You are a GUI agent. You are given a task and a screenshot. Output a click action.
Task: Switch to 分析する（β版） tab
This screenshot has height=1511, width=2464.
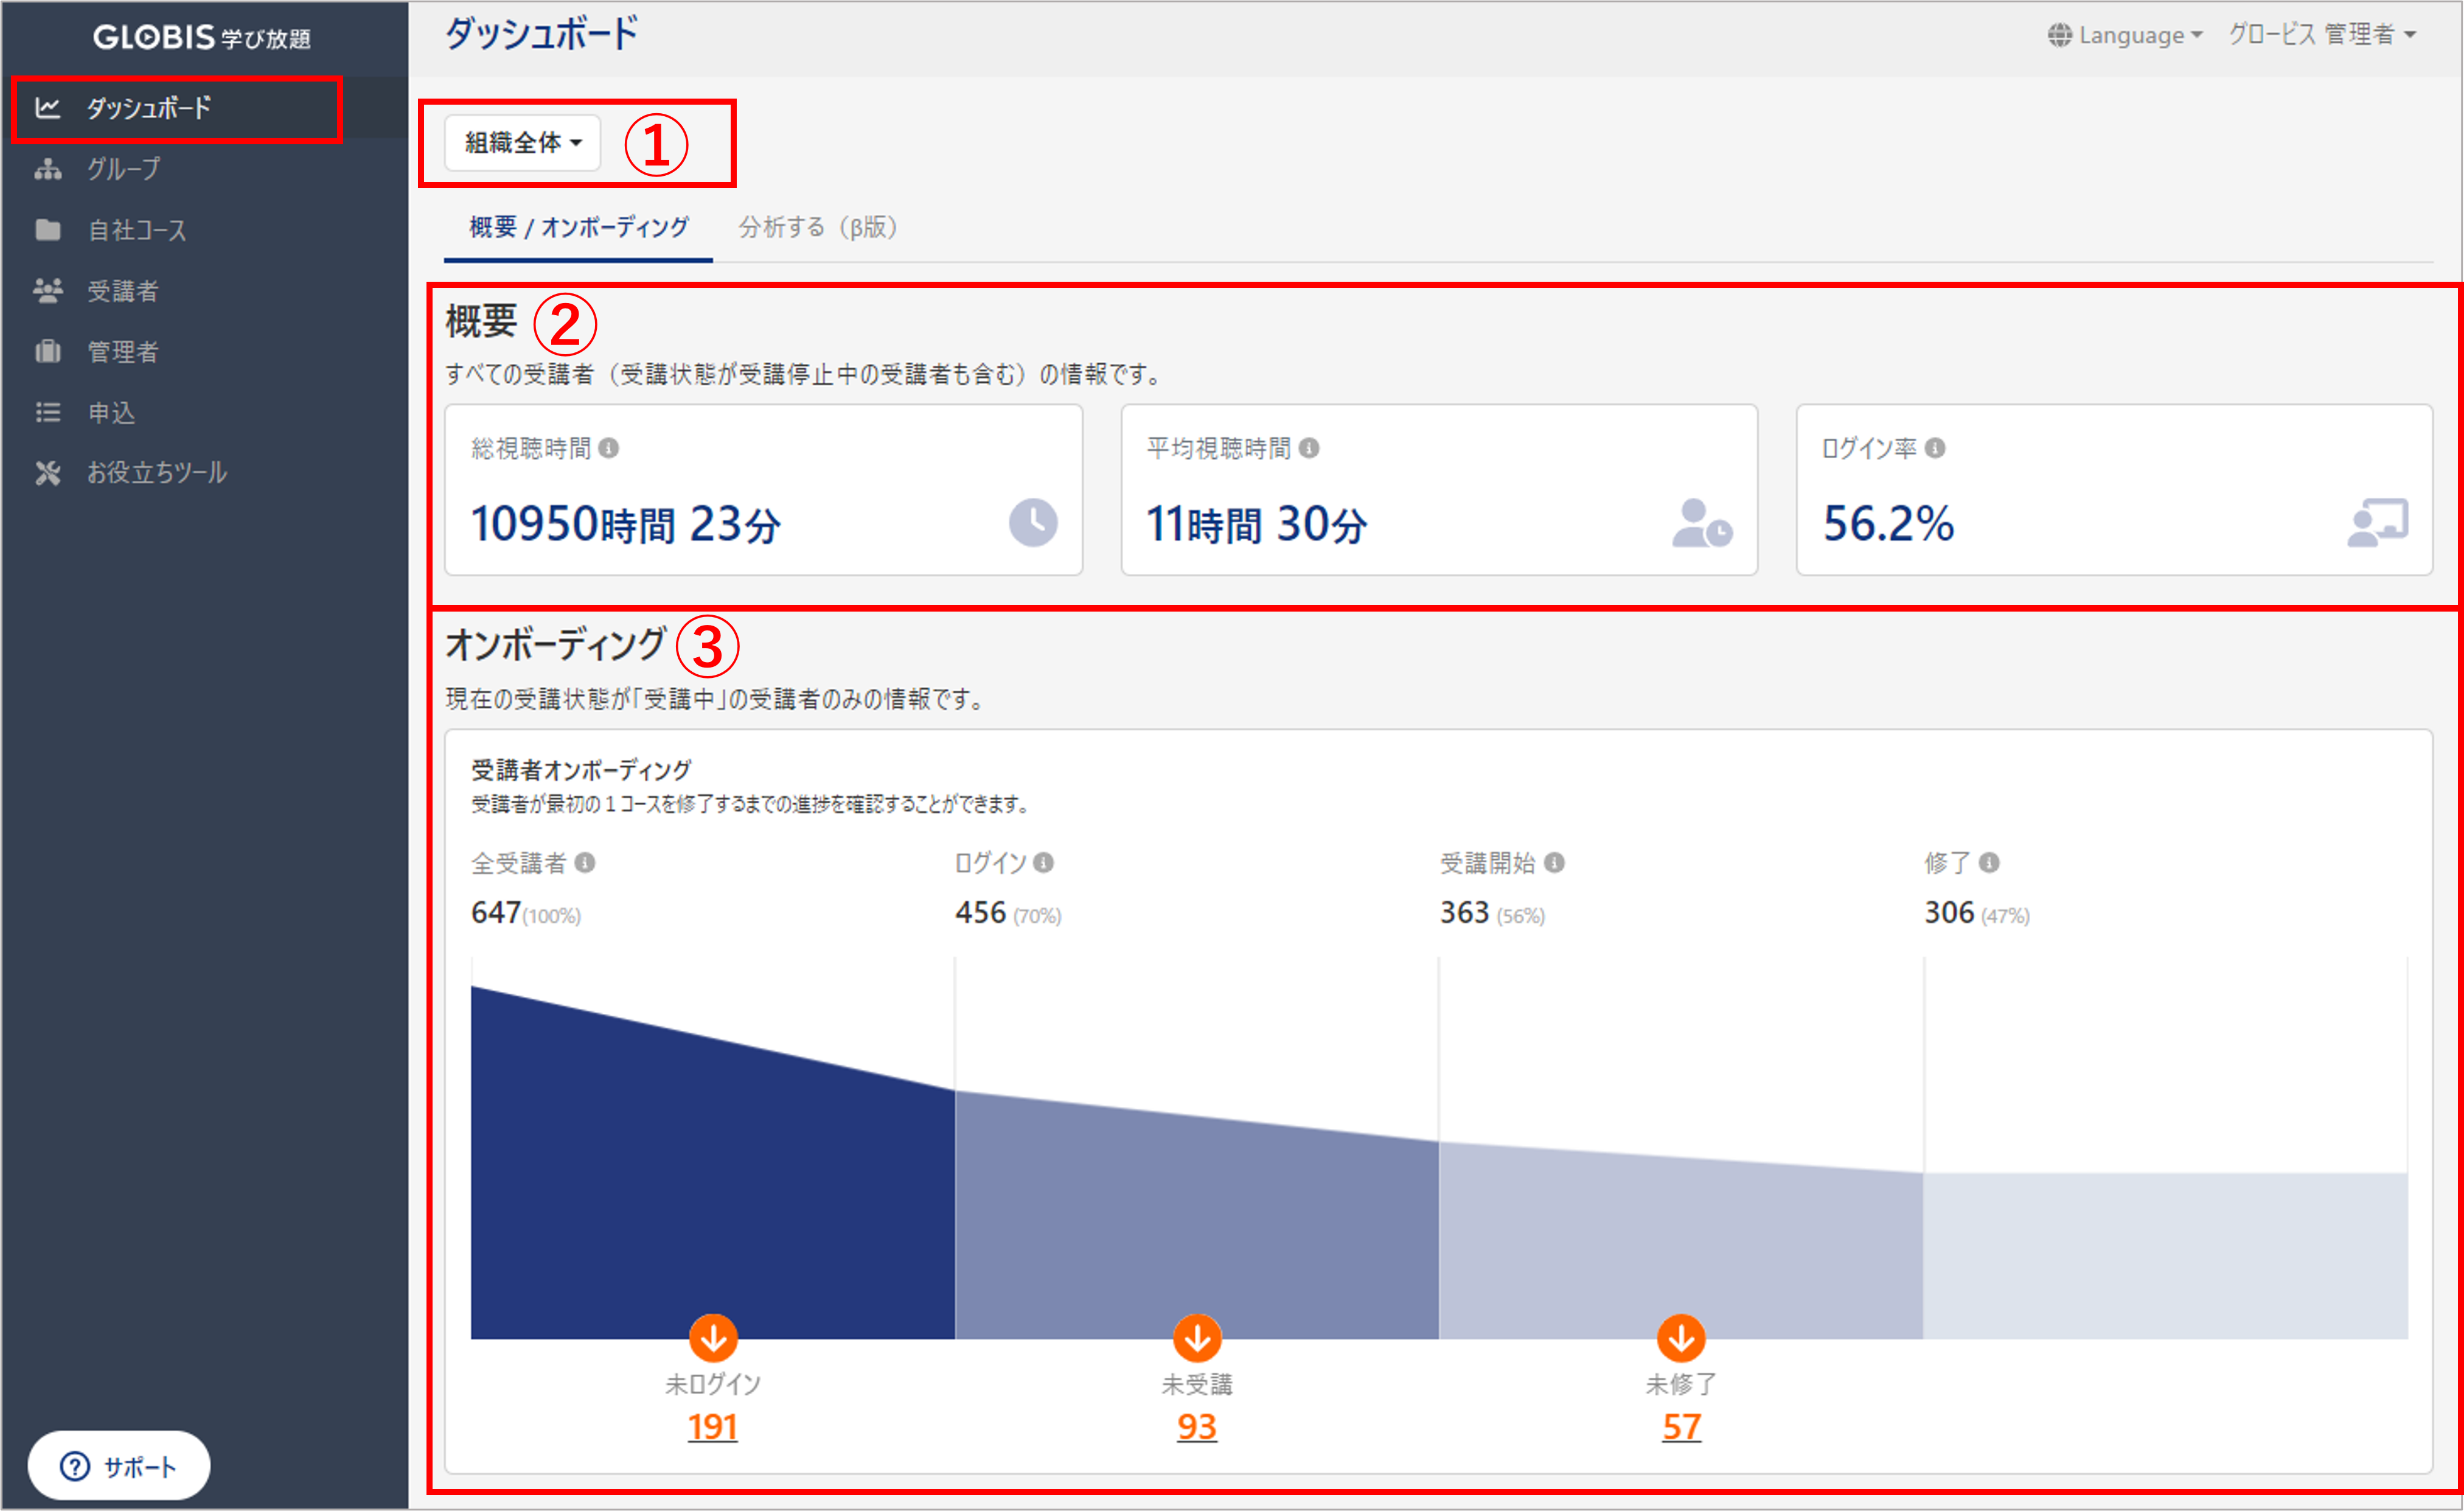pyautogui.click(x=817, y=227)
